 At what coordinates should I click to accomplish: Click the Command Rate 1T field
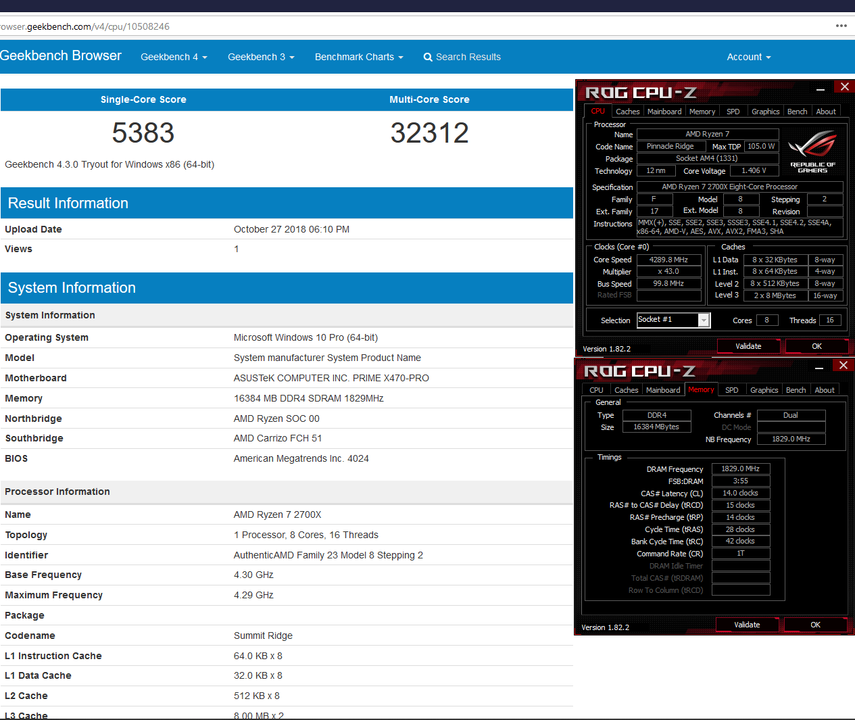click(740, 553)
